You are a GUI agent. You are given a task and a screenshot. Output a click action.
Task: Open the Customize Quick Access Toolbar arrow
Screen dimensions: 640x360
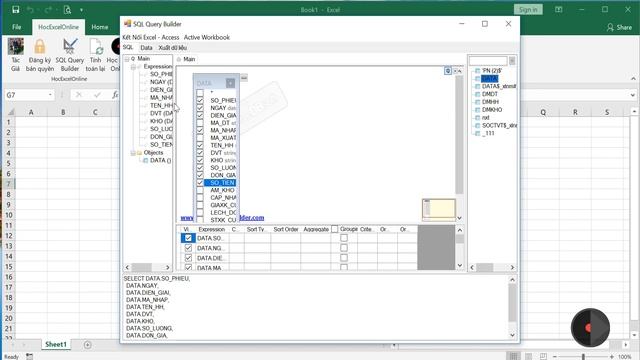point(81,10)
